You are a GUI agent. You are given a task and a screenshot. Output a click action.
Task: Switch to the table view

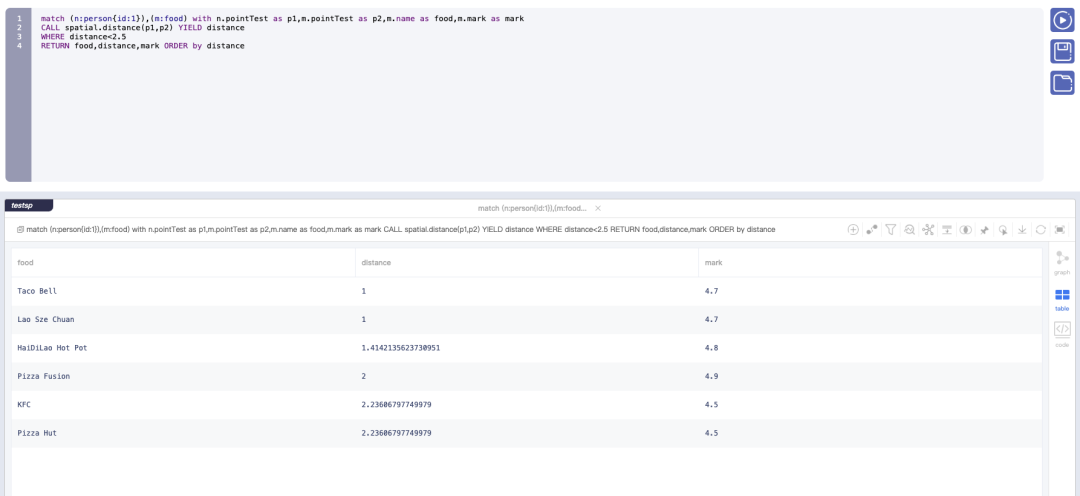[x=1062, y=298]
